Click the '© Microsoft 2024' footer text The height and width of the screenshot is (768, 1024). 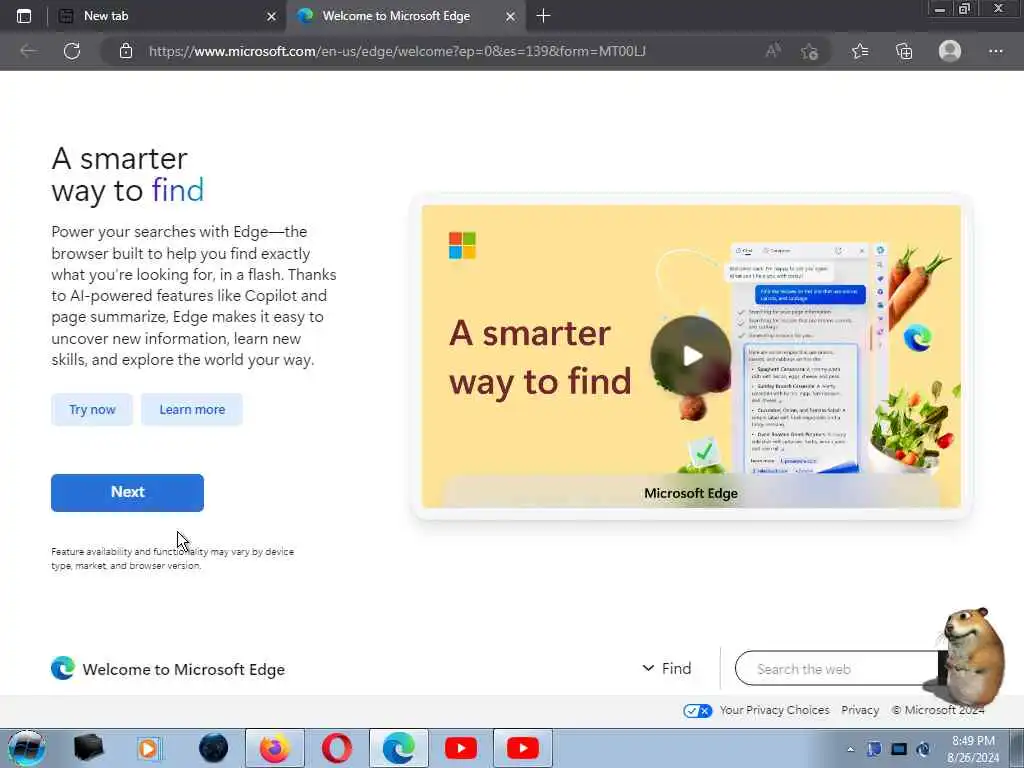[937, 710]
